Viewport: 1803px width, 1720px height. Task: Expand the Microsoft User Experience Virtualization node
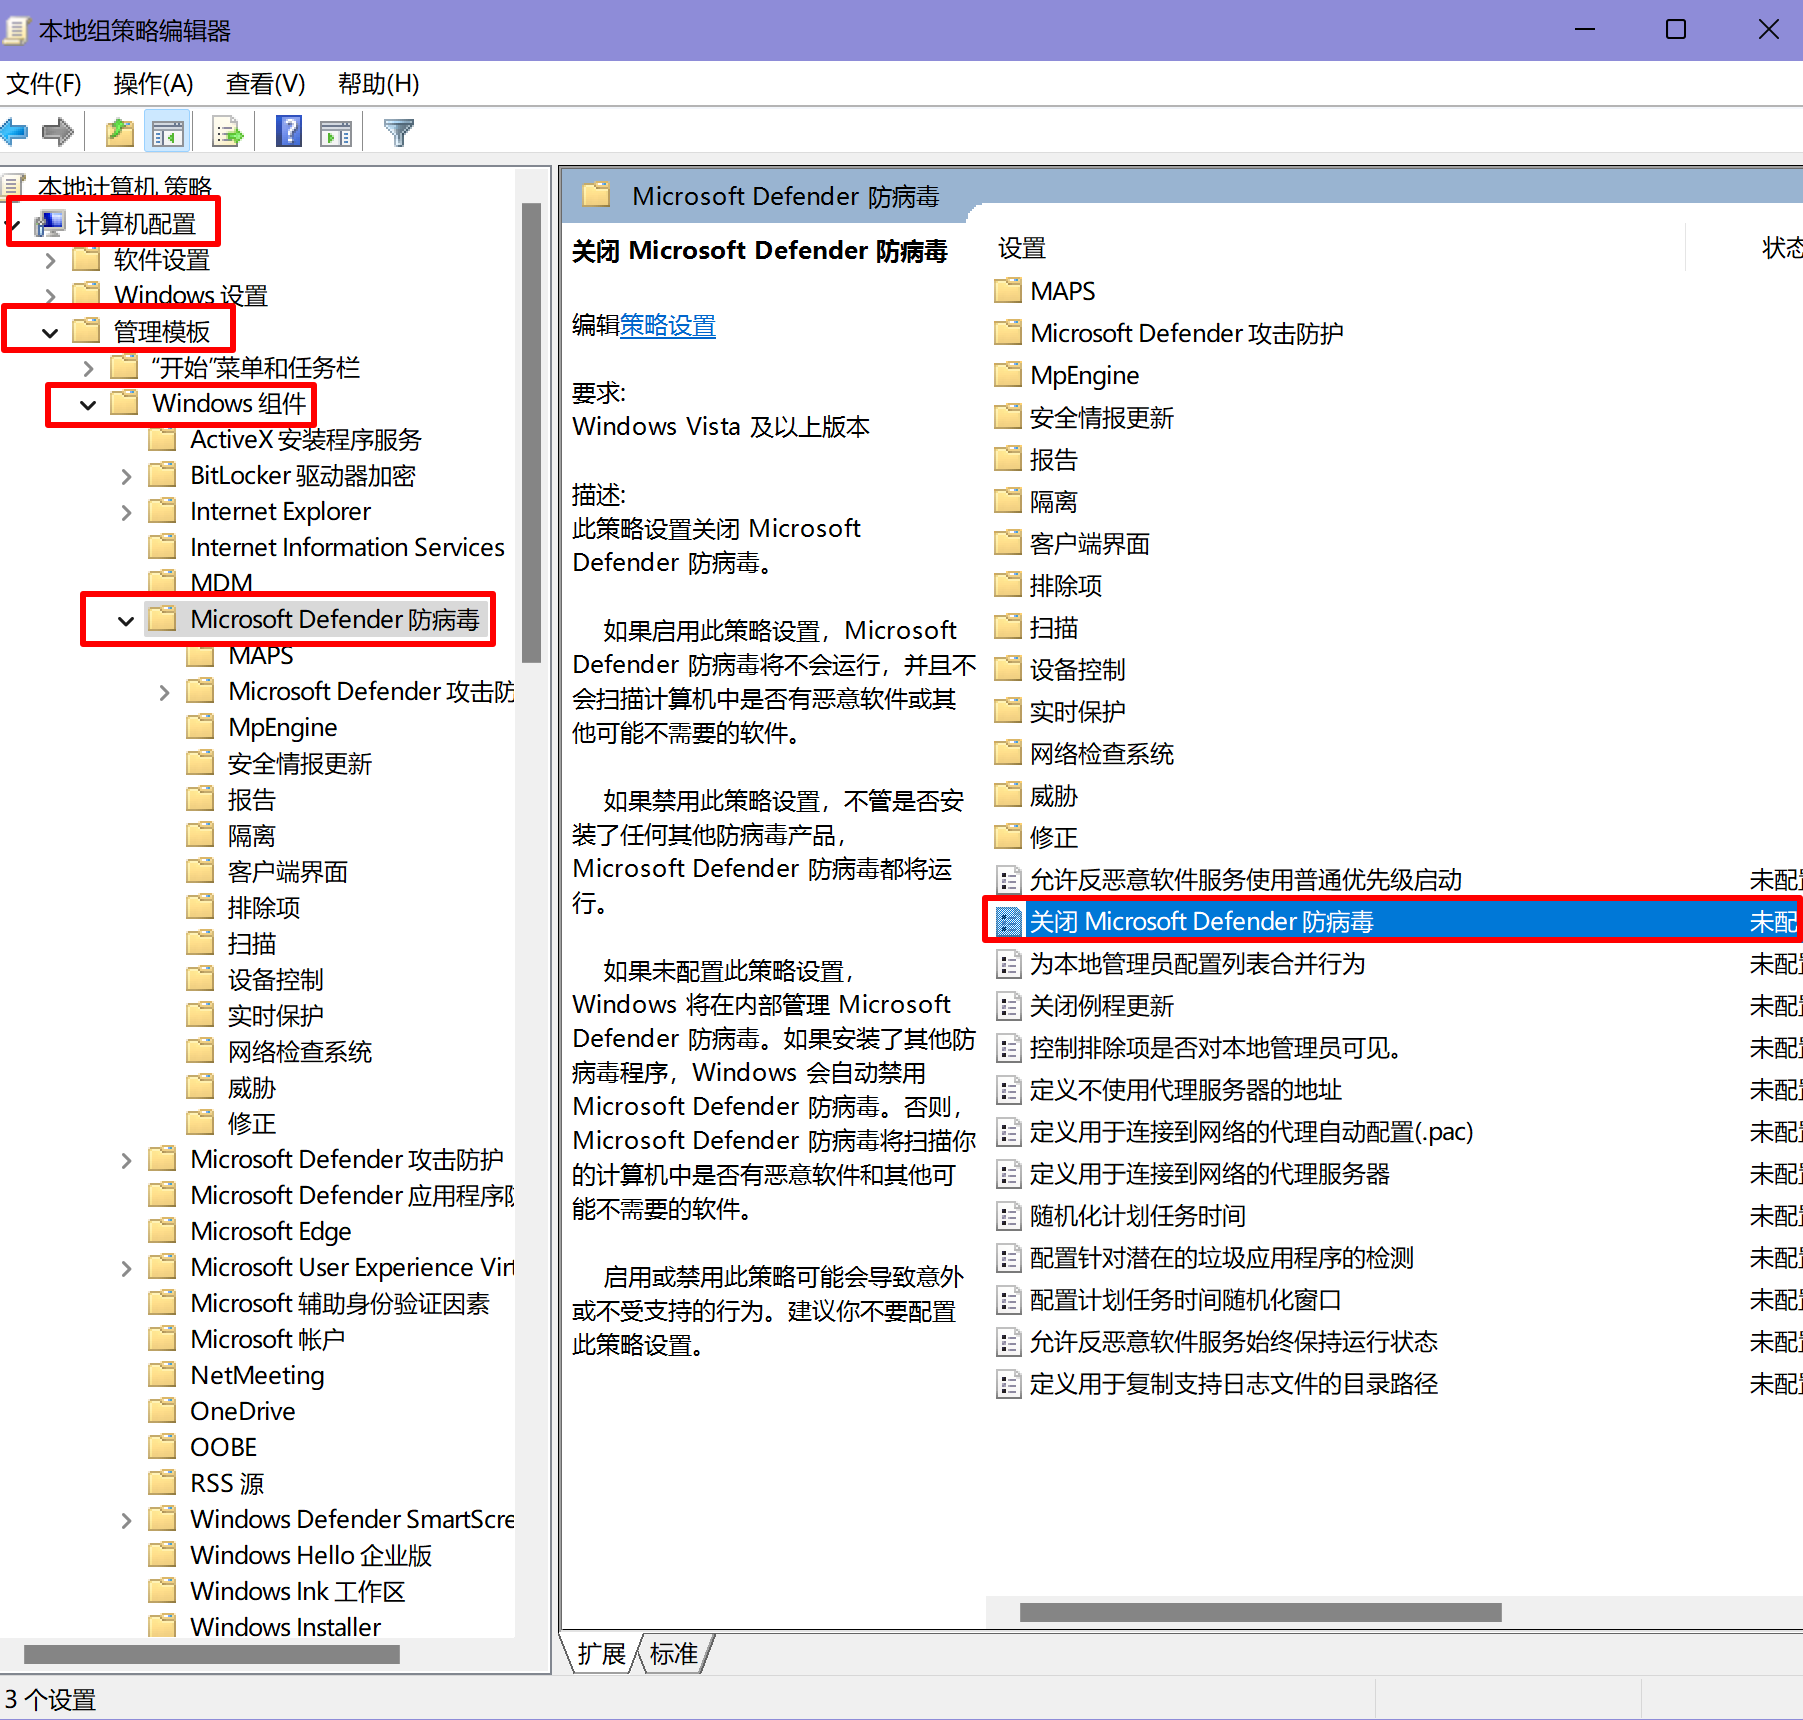(126, 1269)
